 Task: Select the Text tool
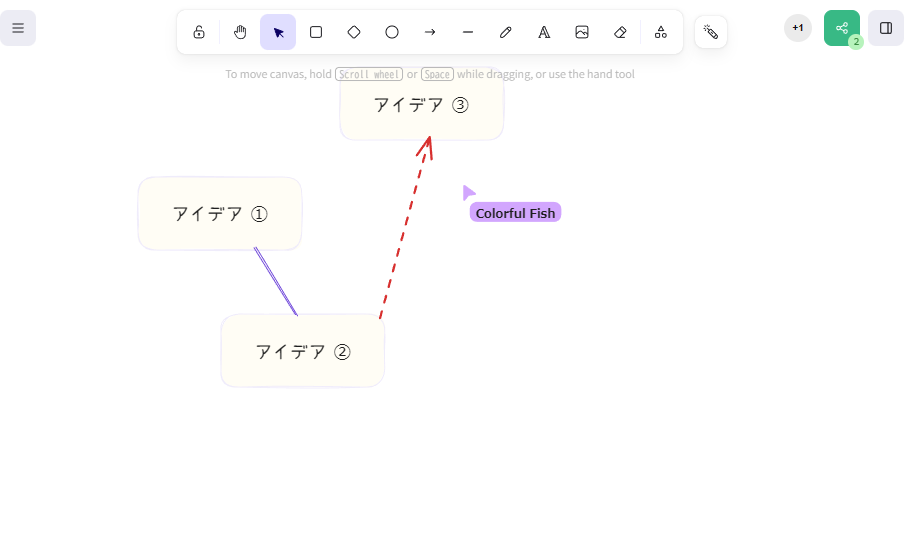544,32
